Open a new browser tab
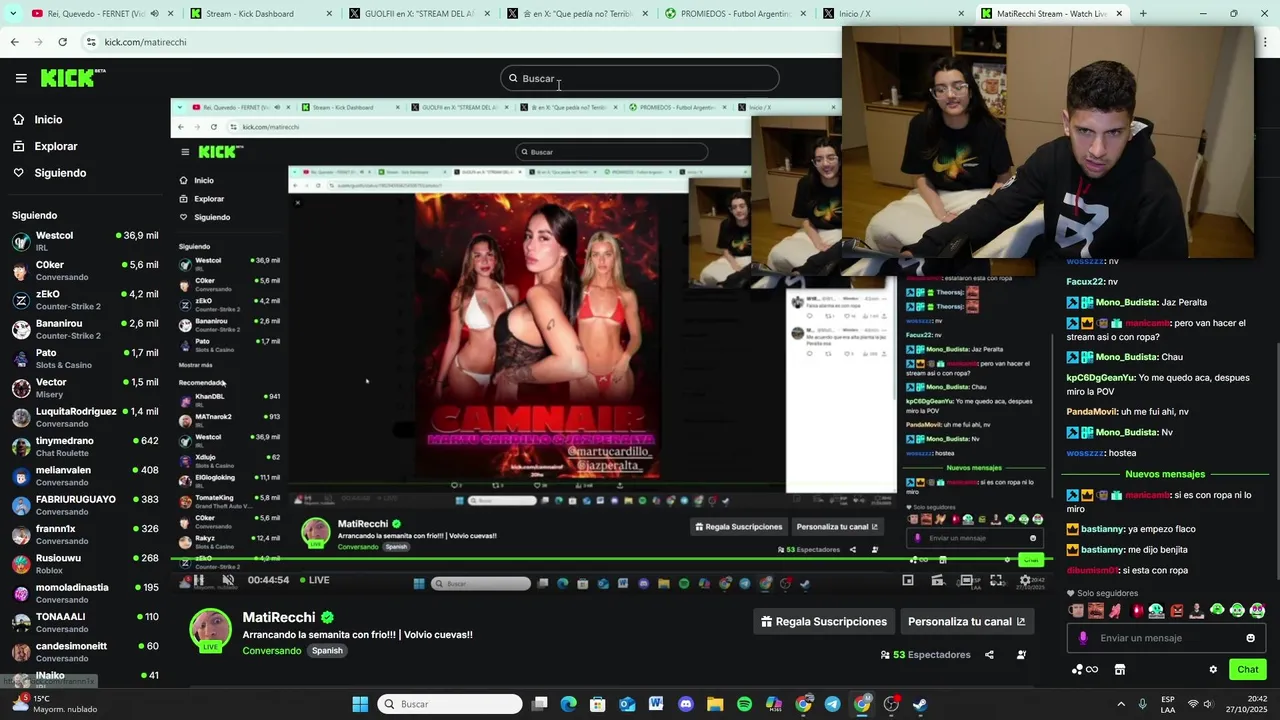 pos(1143,14)
